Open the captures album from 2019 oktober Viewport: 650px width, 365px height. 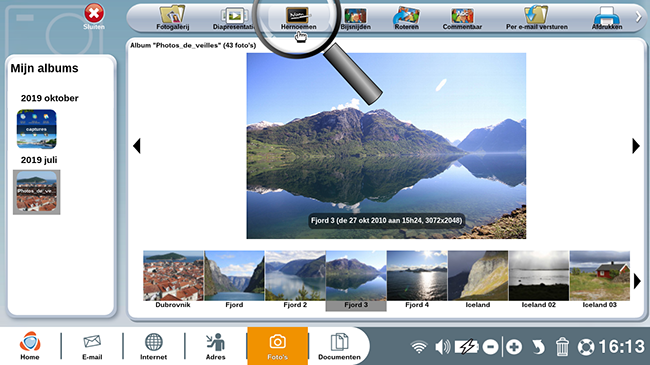point(36,129)
